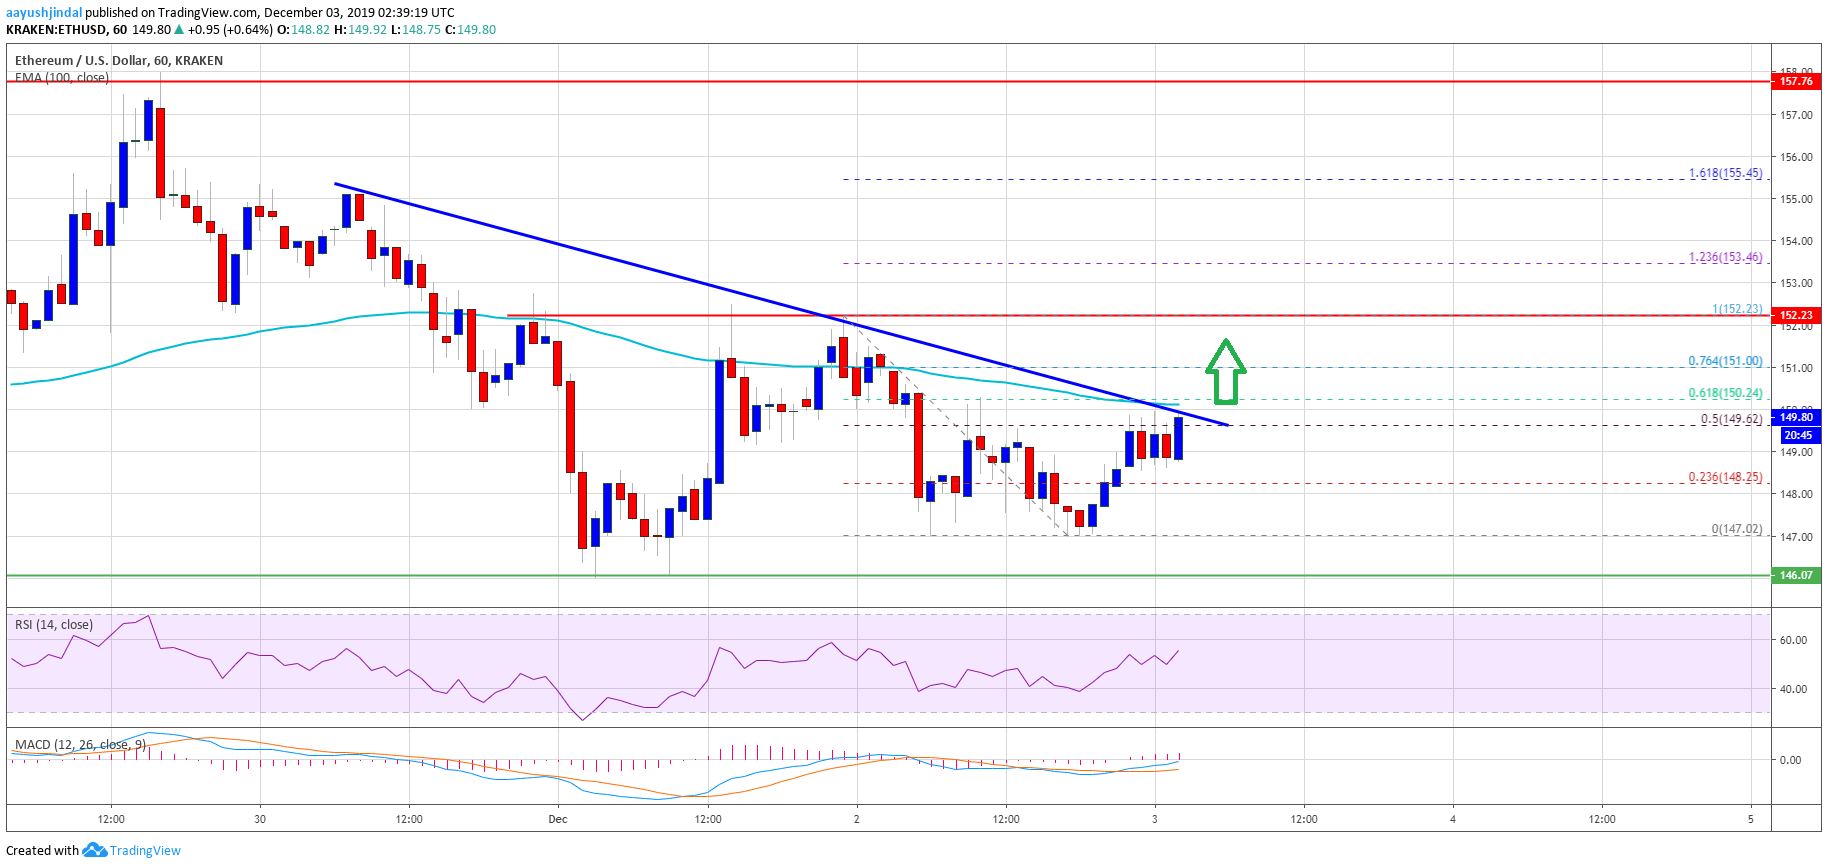Click the 0.236(148.25) Fibonacci label
This screenshot has width=1828, height=868.
(x=1726, y=477)
